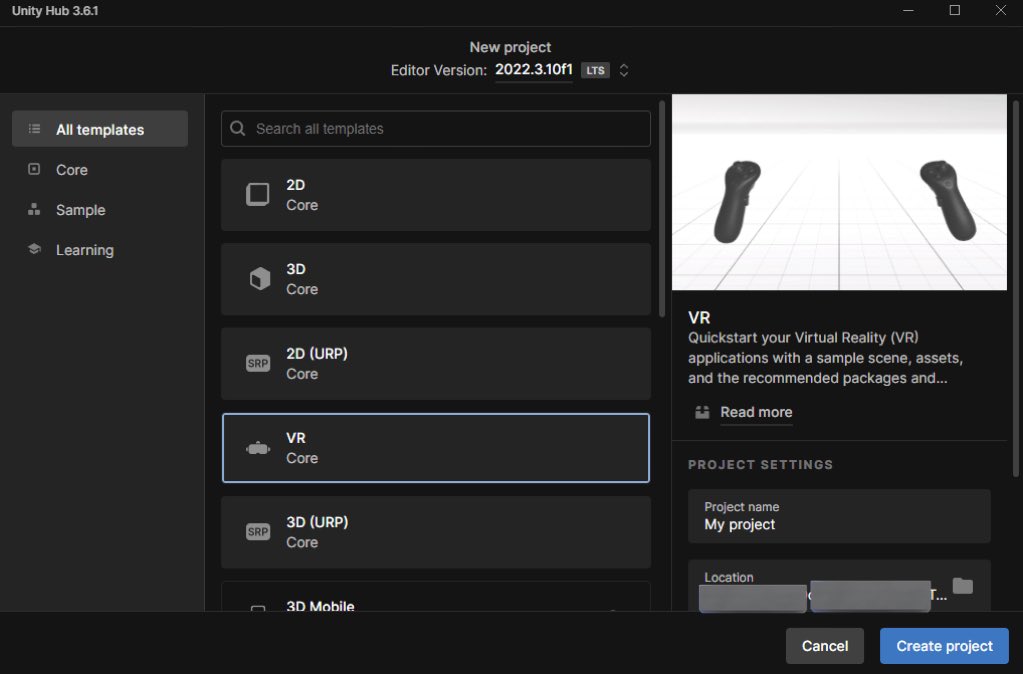Select the All templates category

(100, 129)
